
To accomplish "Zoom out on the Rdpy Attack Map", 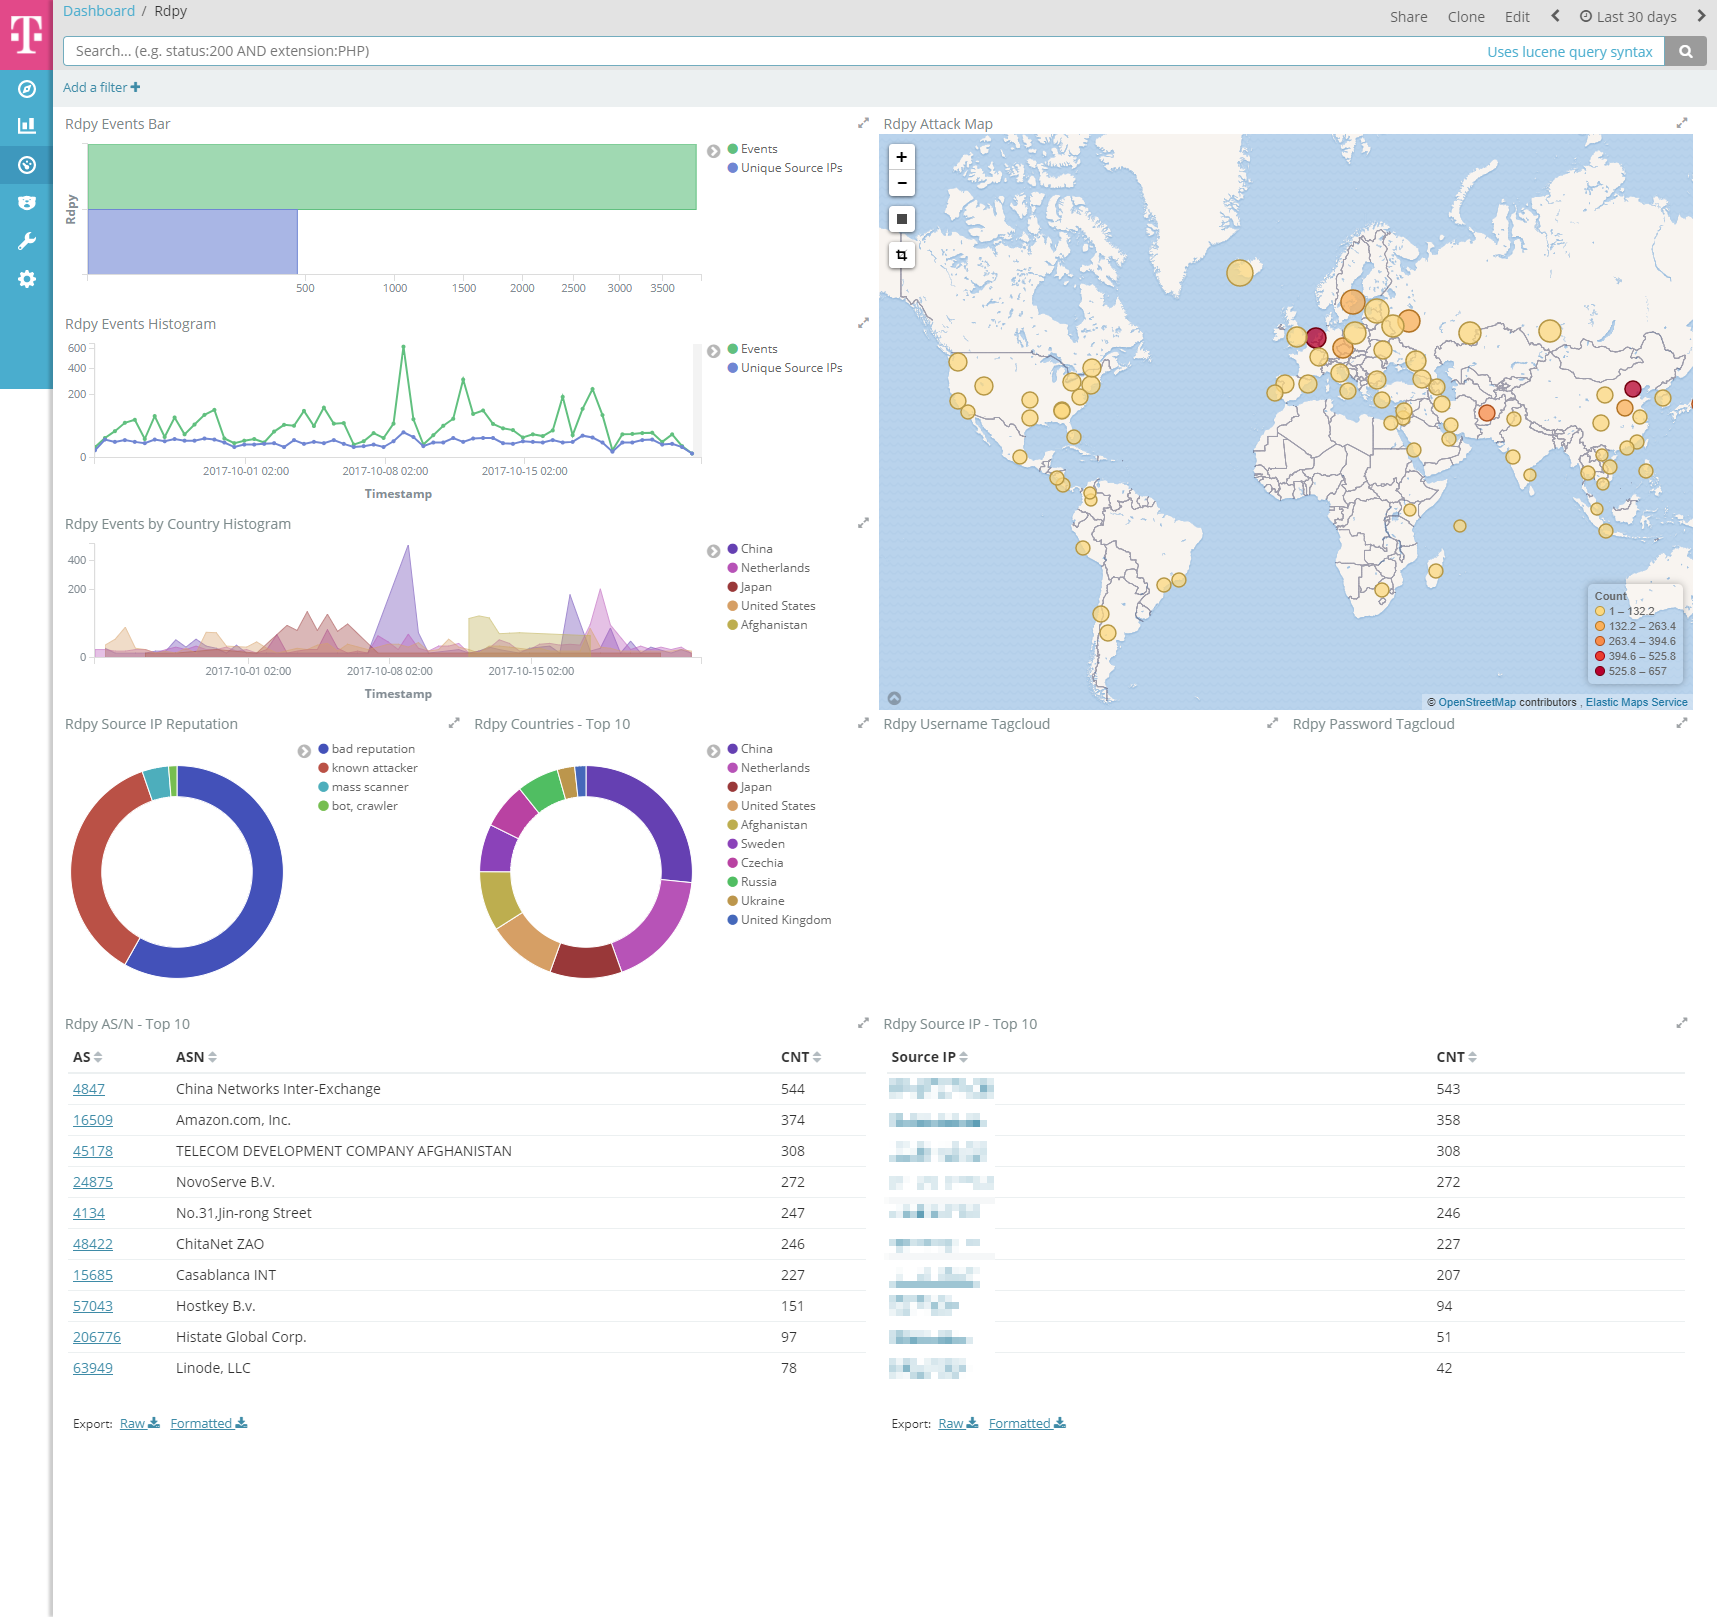I will (x=901, y=183).
